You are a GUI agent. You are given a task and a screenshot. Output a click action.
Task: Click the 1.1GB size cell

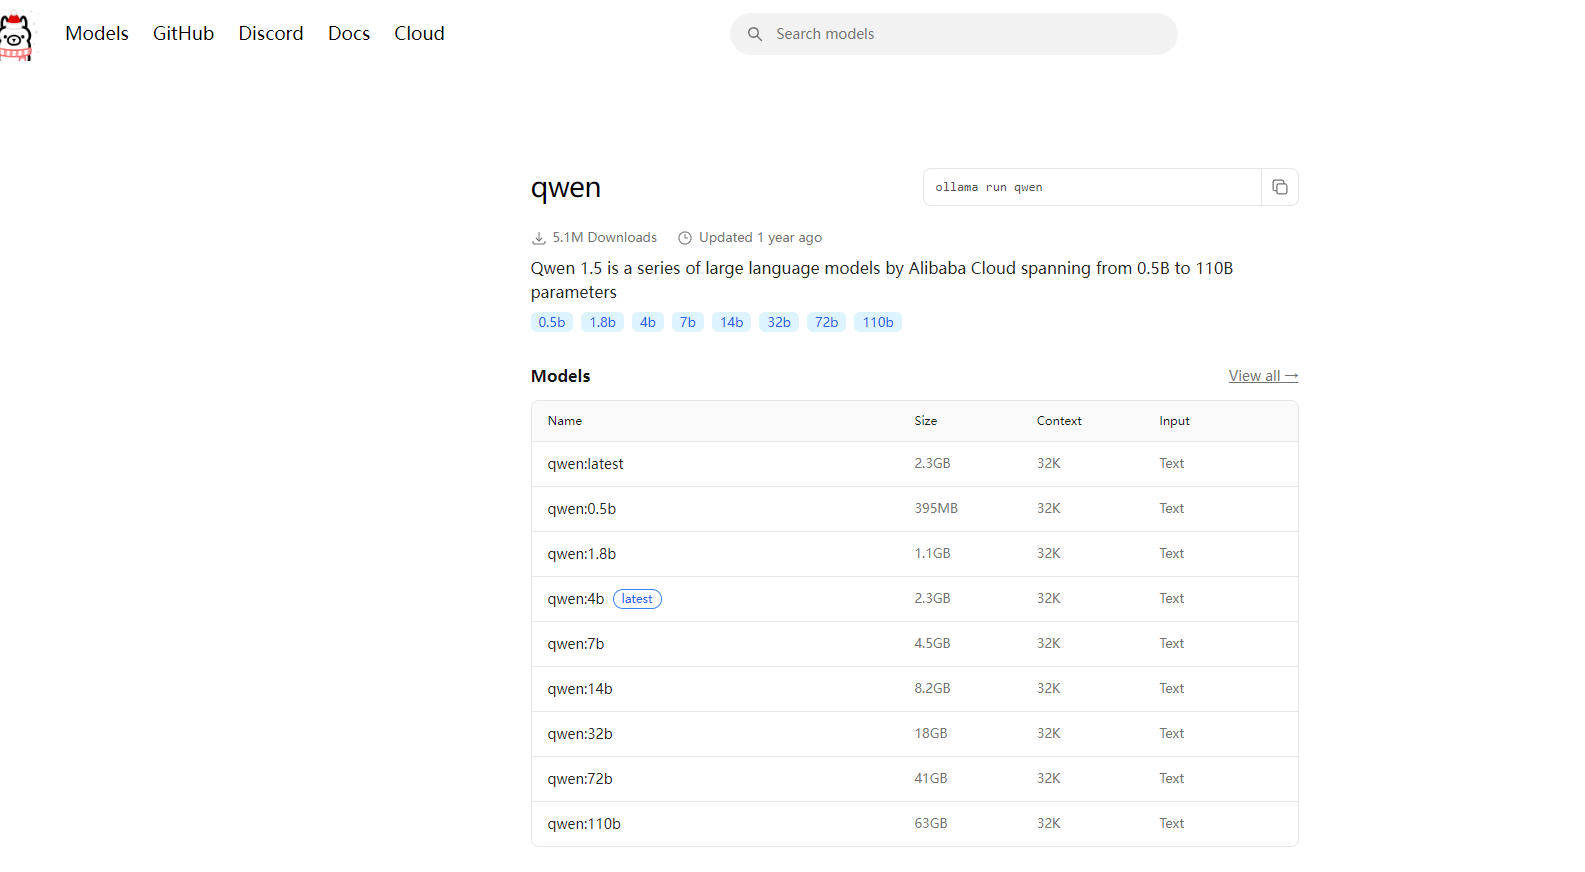[x=932, y=553]
